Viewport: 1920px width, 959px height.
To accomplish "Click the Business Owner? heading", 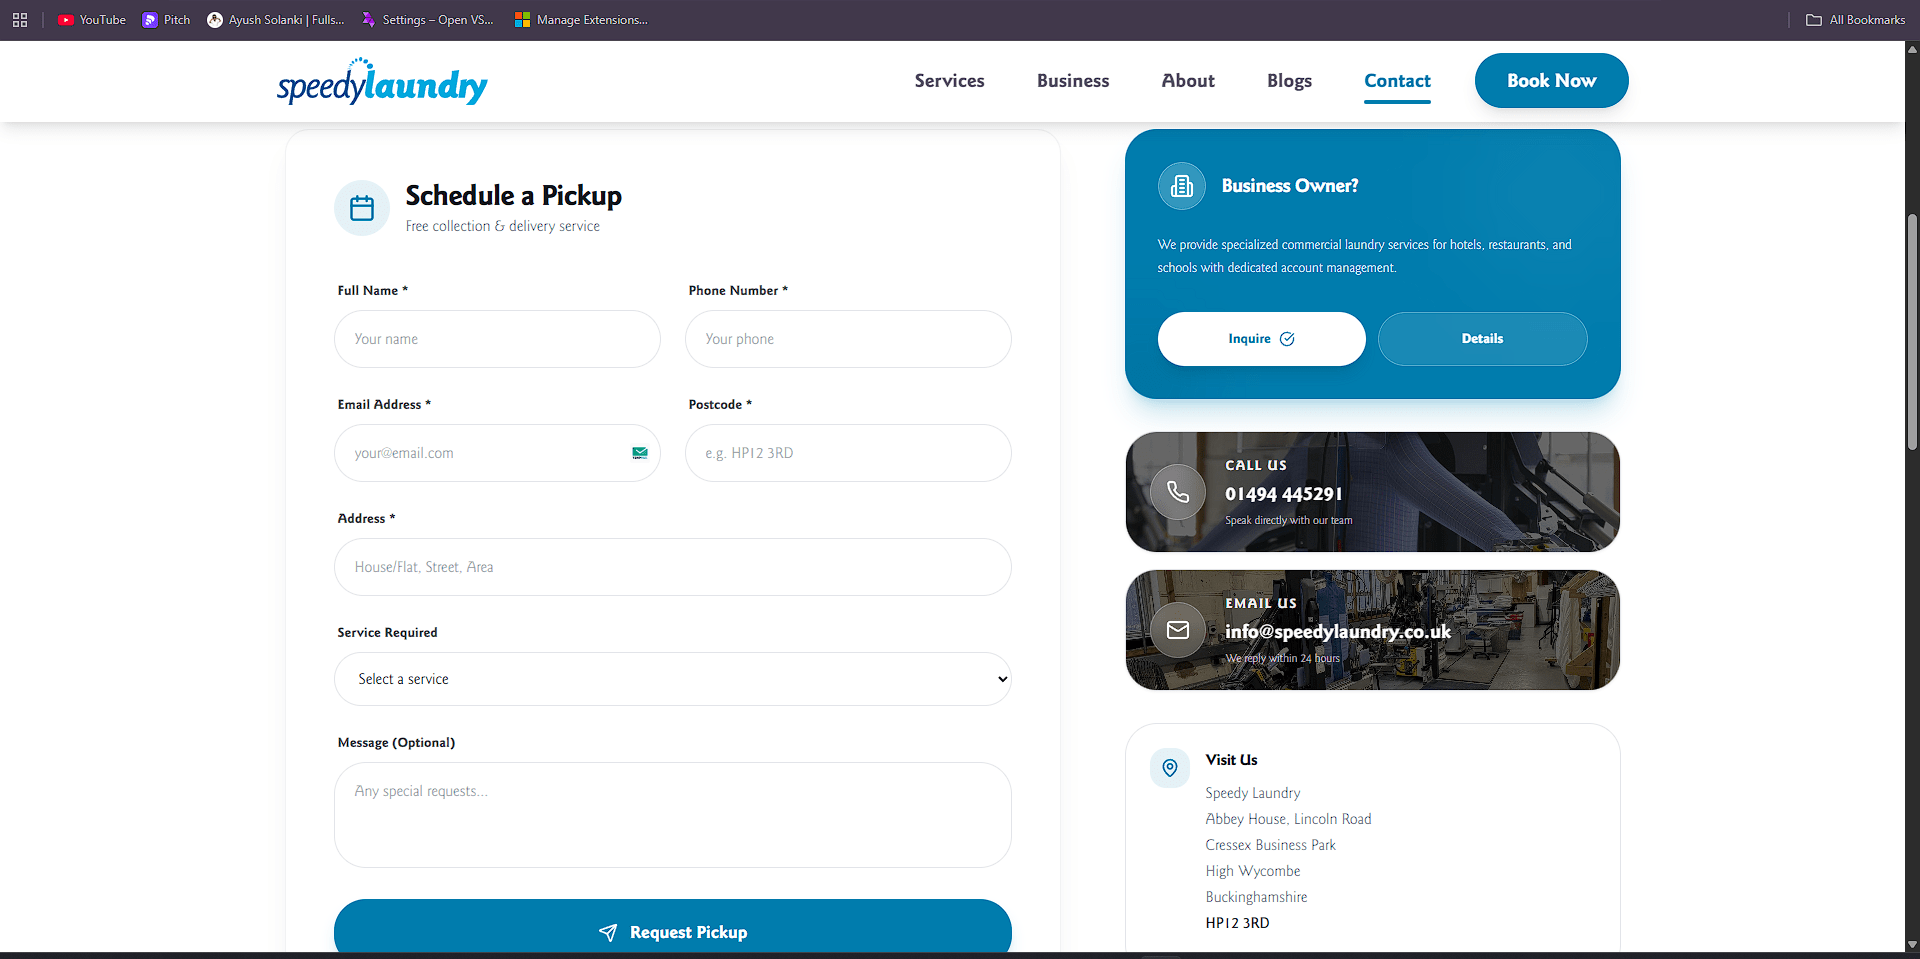I will click(x=1289, y=186).
